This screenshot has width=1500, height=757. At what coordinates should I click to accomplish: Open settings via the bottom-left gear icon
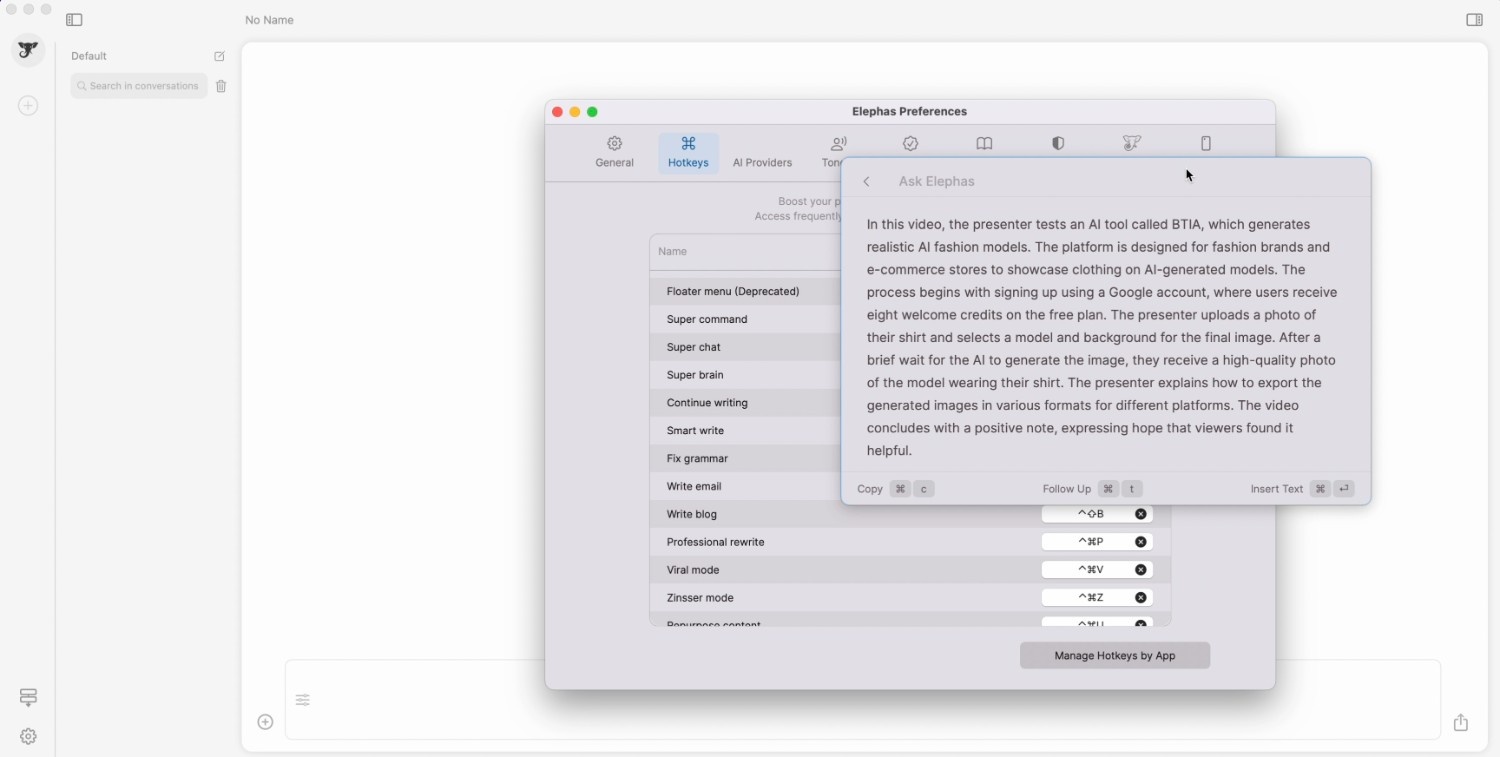28,736
